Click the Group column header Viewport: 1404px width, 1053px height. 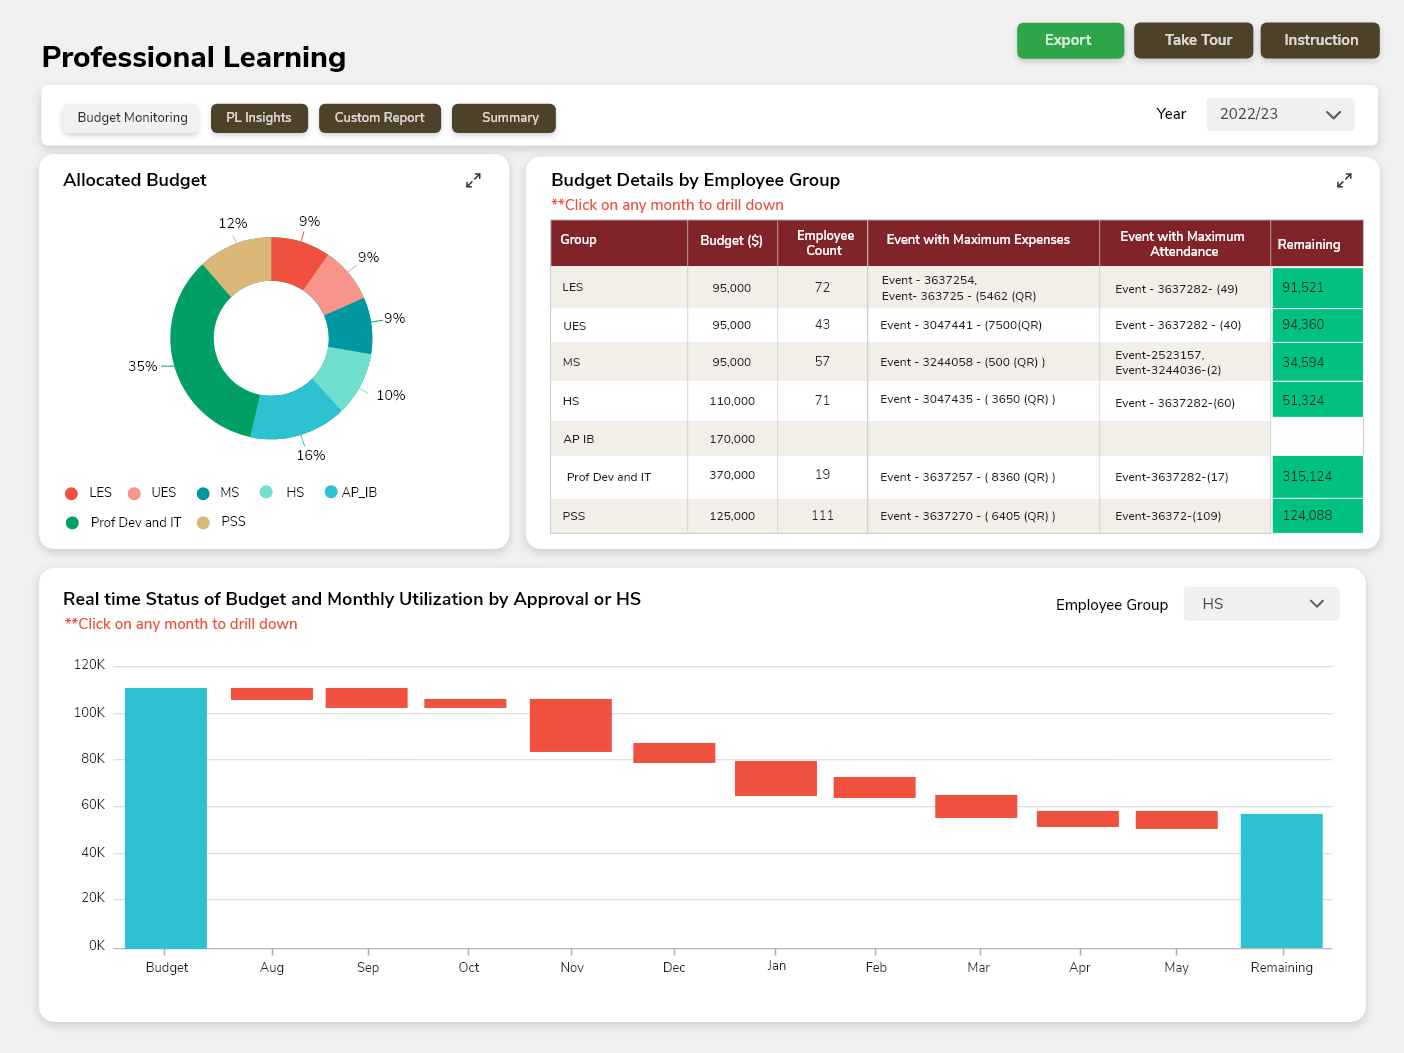[x=619, y=243]
